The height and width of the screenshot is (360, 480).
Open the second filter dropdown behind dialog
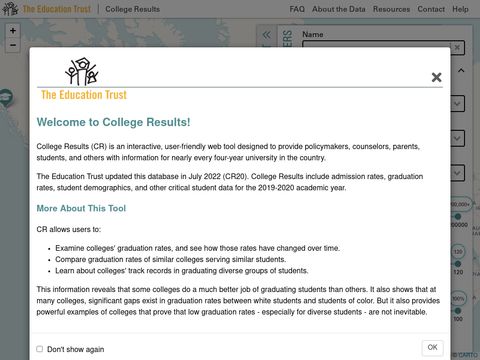point(457,138)
